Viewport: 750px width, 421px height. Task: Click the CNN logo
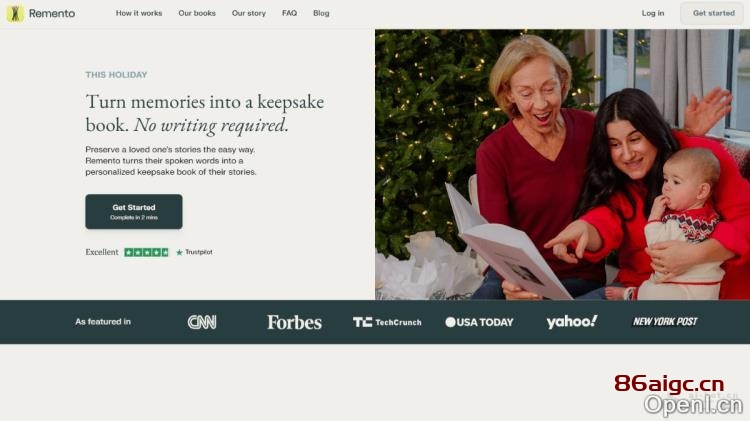click(x=202, y=322)
